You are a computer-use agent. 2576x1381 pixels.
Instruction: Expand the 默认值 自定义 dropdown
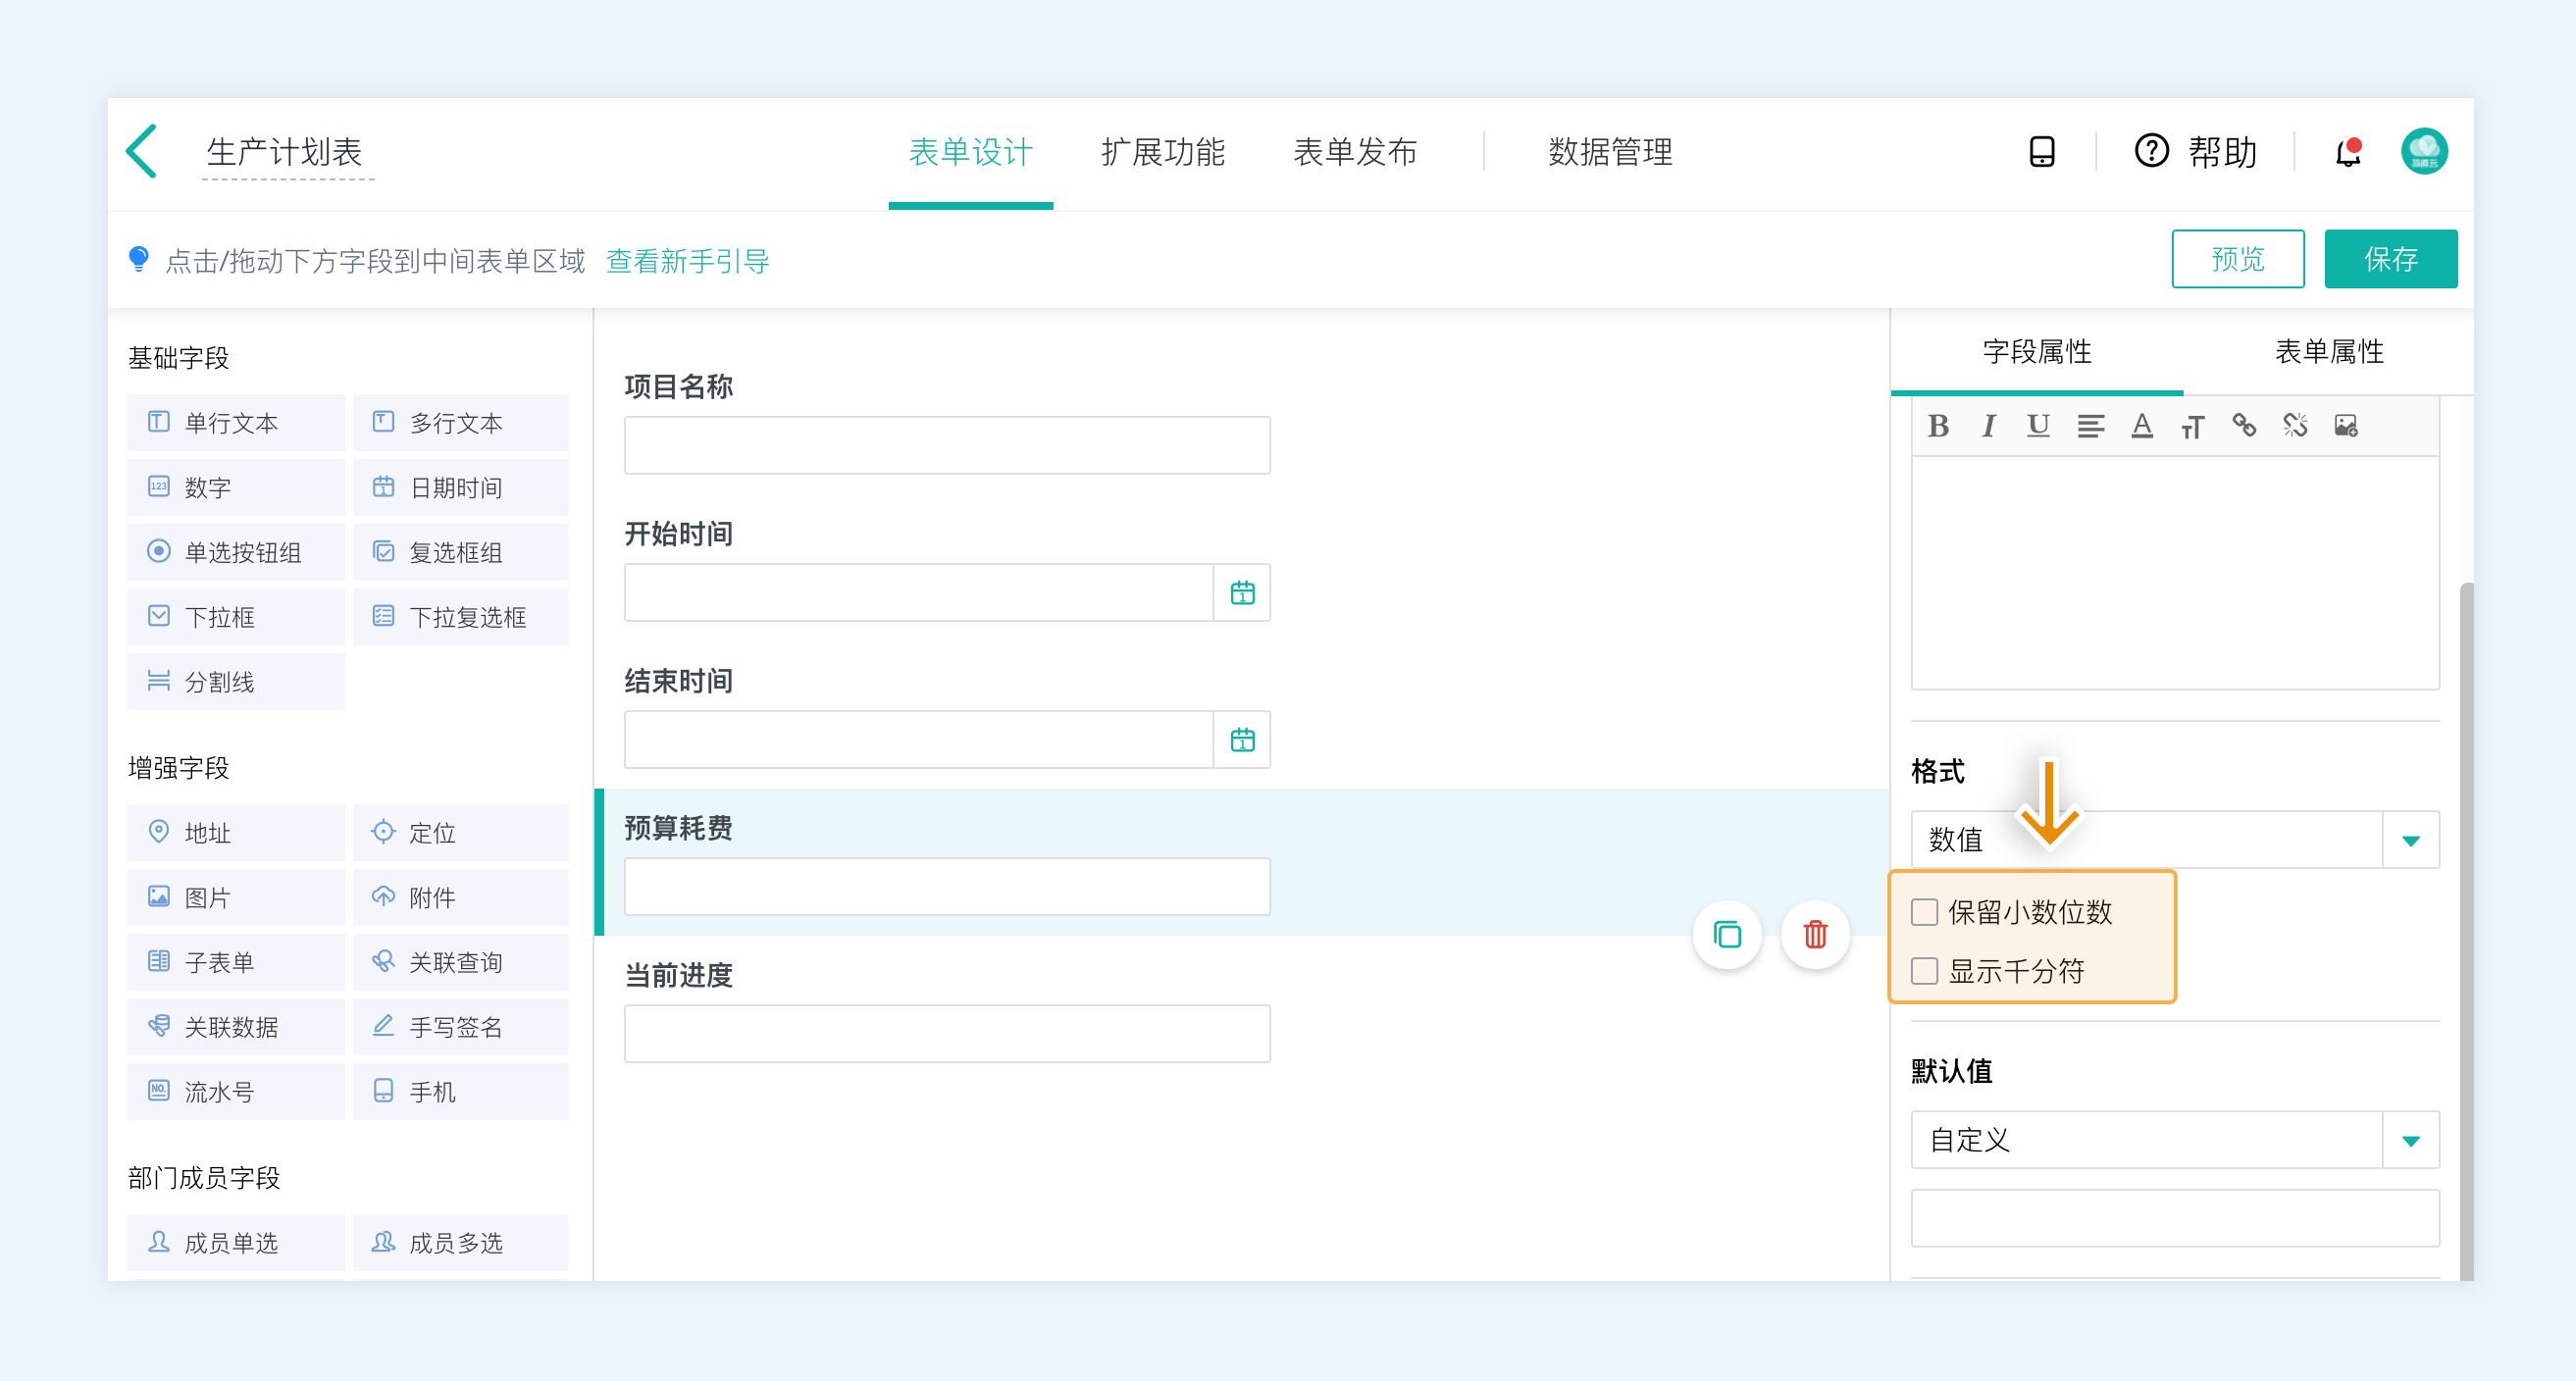tap(2410, 1140)
